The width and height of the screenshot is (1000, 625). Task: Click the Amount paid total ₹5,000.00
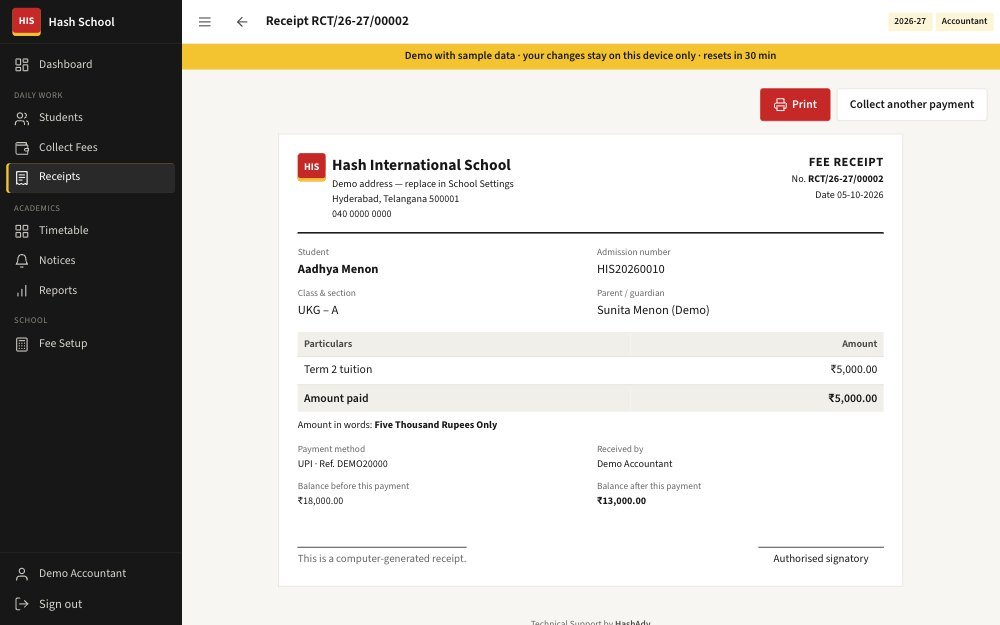tap(852, 398)
